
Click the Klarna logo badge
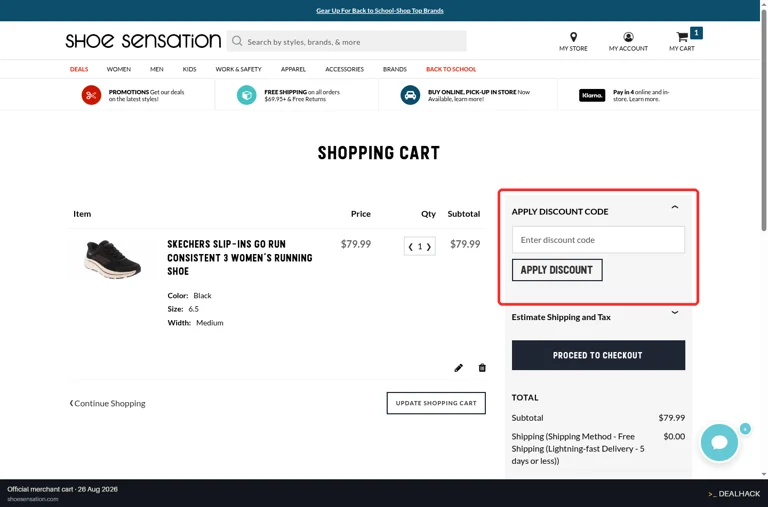click(592, 95)
